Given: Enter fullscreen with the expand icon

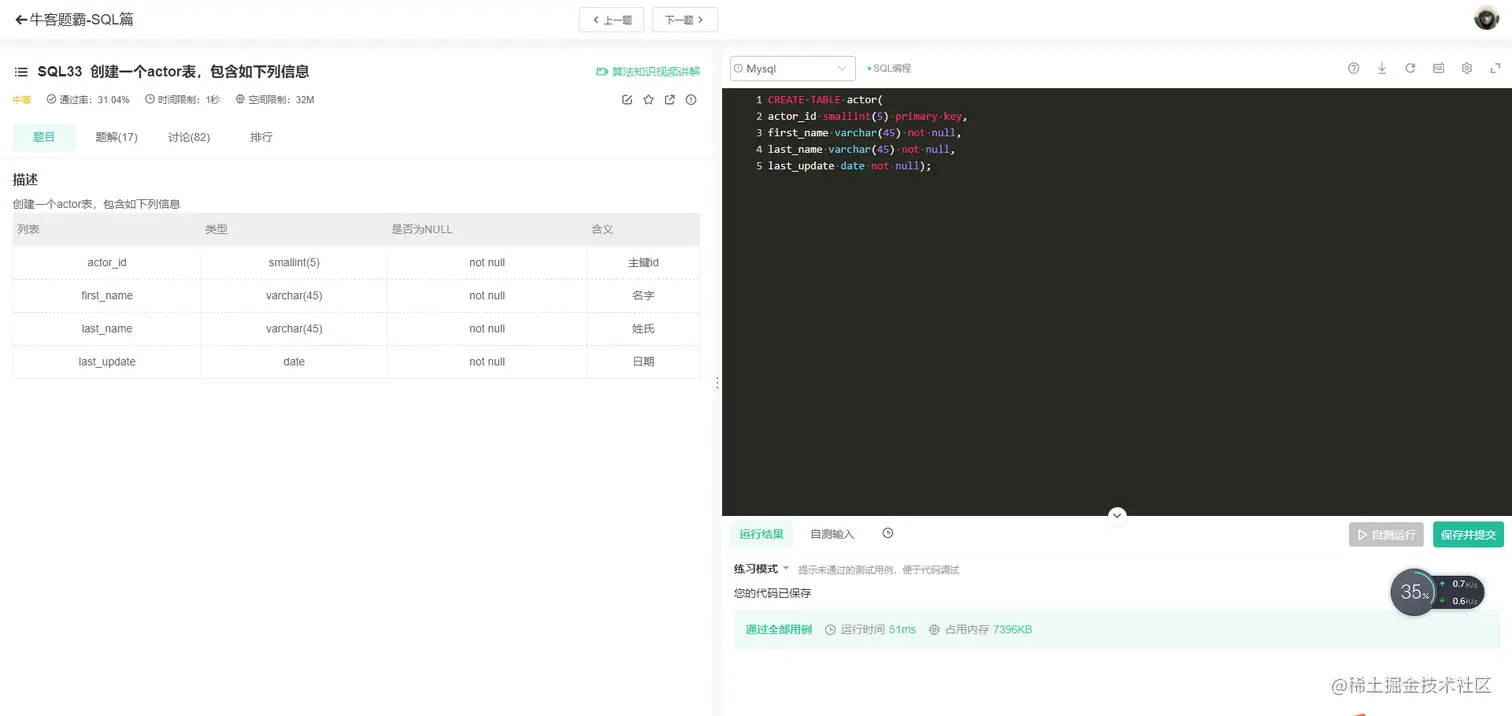Looking at the screenshot, I should pos(1494,68).
